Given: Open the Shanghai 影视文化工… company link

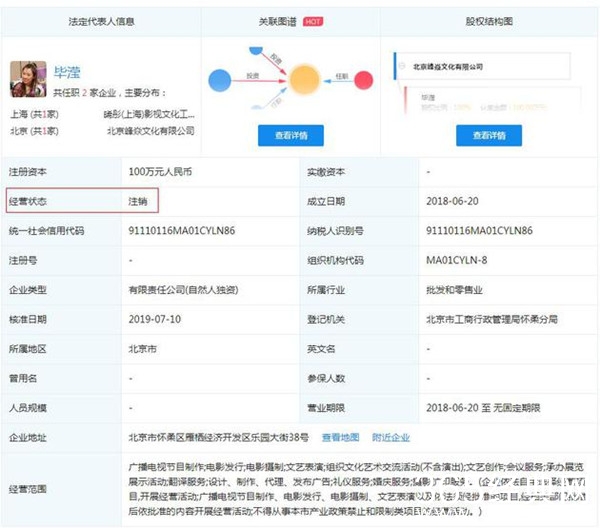Looking at the screenshot, I should (x=149, y=114).
